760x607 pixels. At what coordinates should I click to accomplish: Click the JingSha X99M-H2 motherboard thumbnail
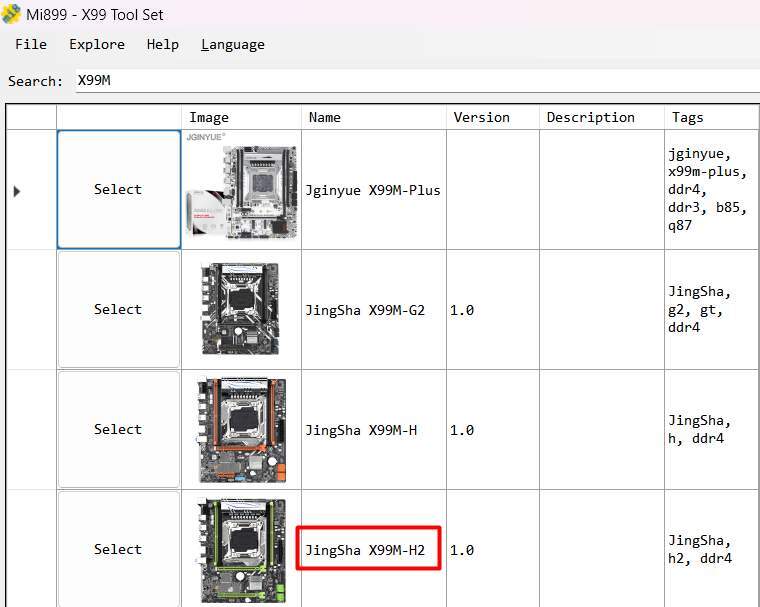tap(242, 550)
